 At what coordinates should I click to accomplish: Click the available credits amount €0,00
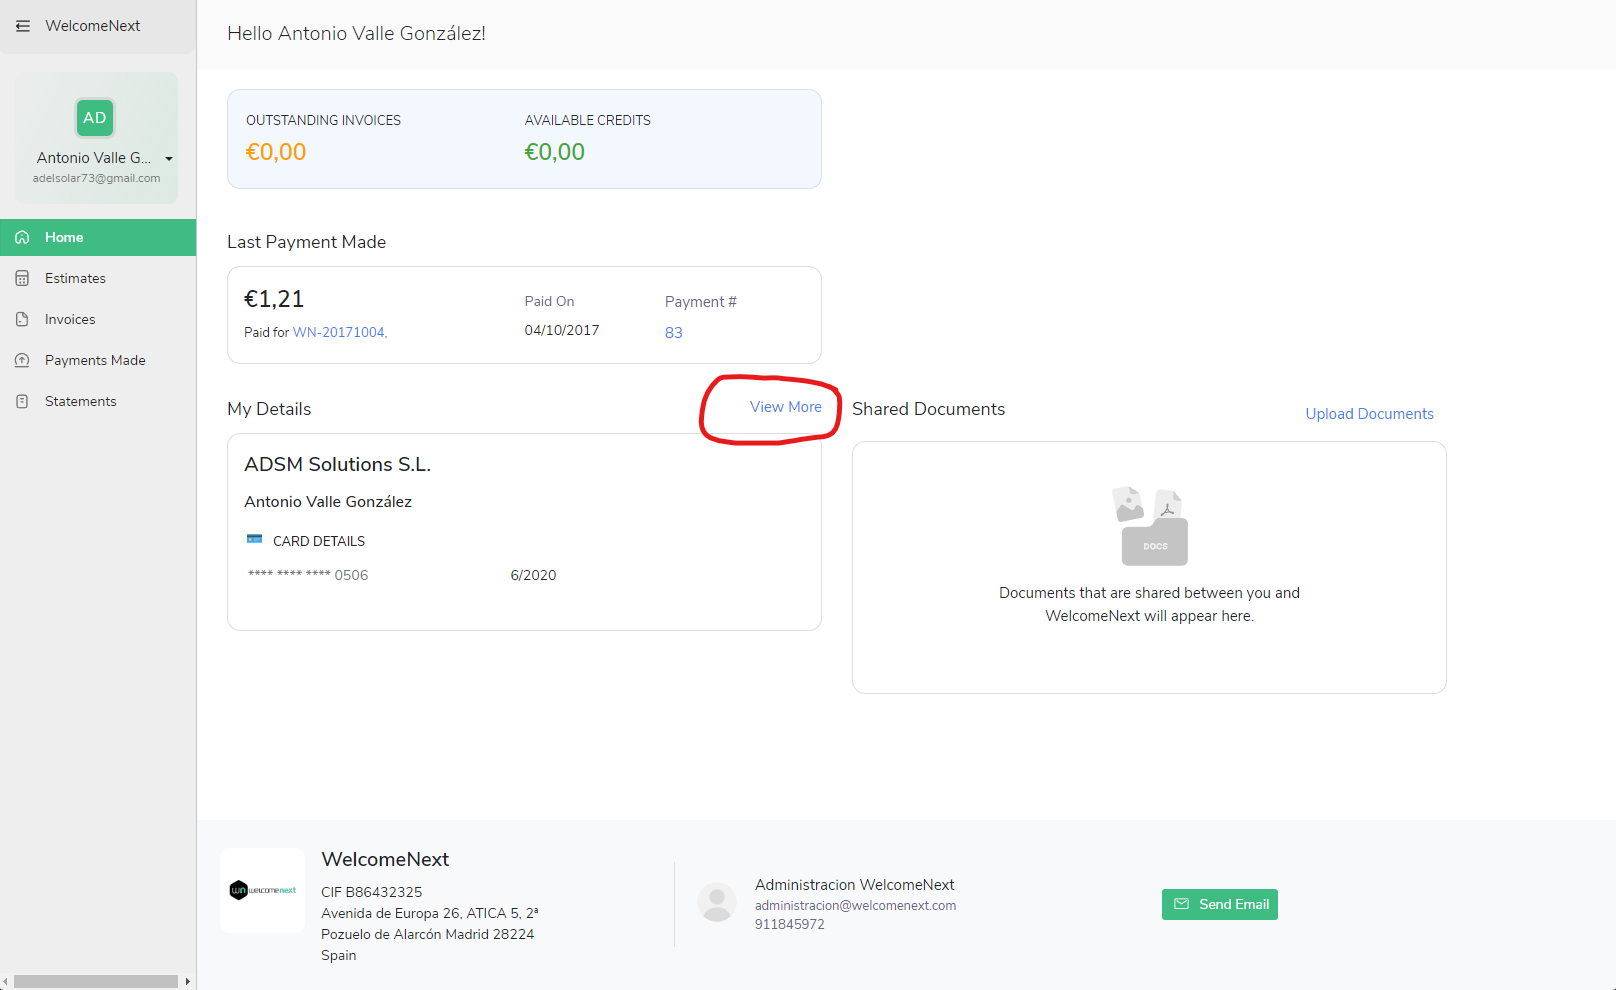(555, 152)
